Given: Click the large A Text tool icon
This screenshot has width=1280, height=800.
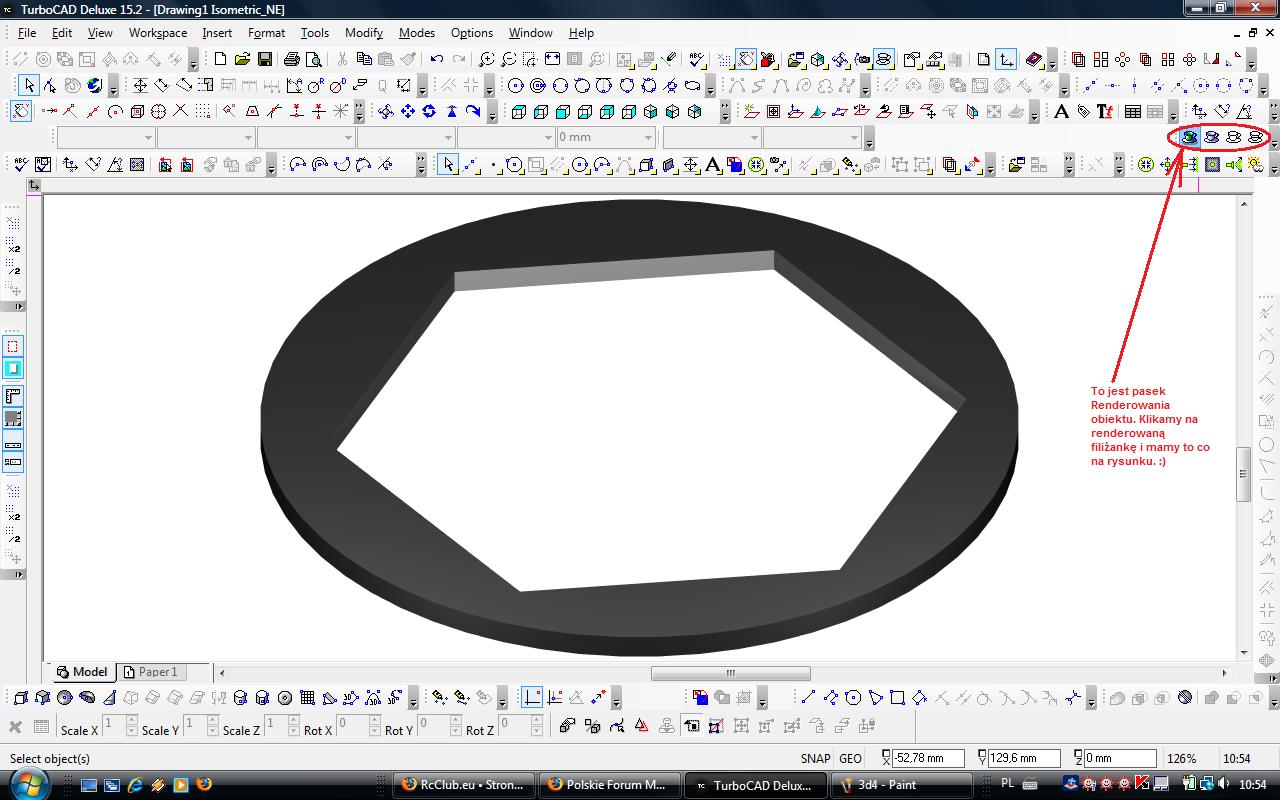Looking at the screenshot, I should (1061, 112).
